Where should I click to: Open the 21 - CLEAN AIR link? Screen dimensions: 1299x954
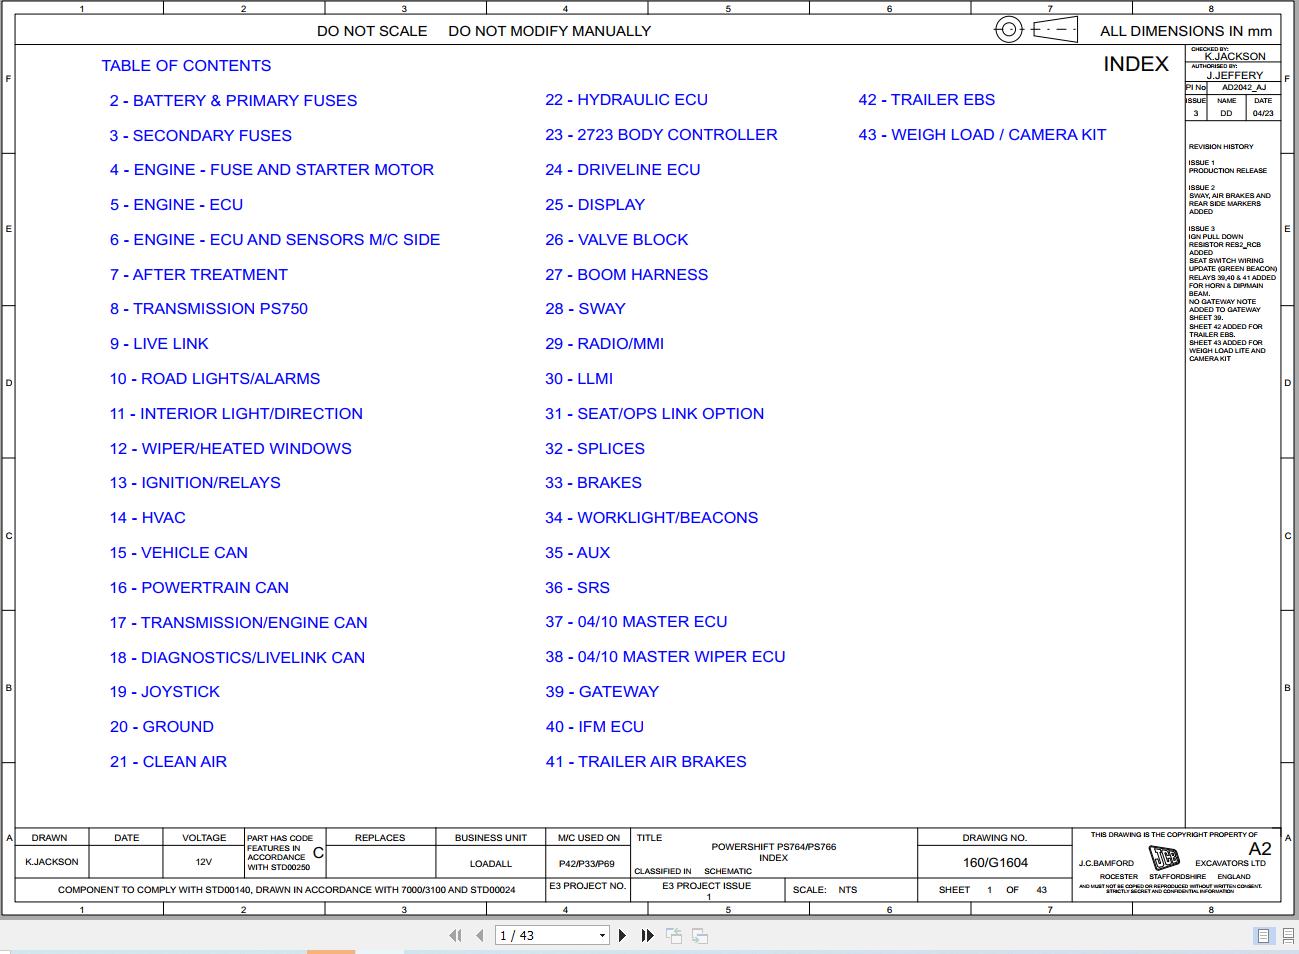[168, 761]
